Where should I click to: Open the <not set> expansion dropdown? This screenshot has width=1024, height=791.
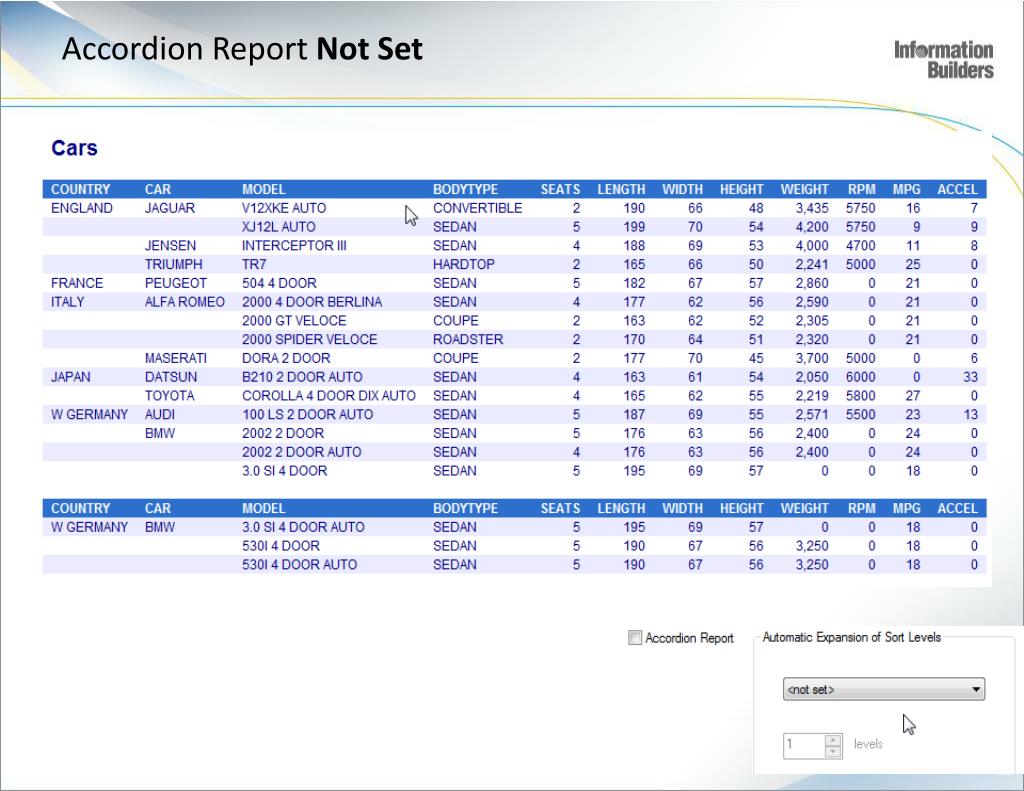pyautogui.click(x=884, y=689)
